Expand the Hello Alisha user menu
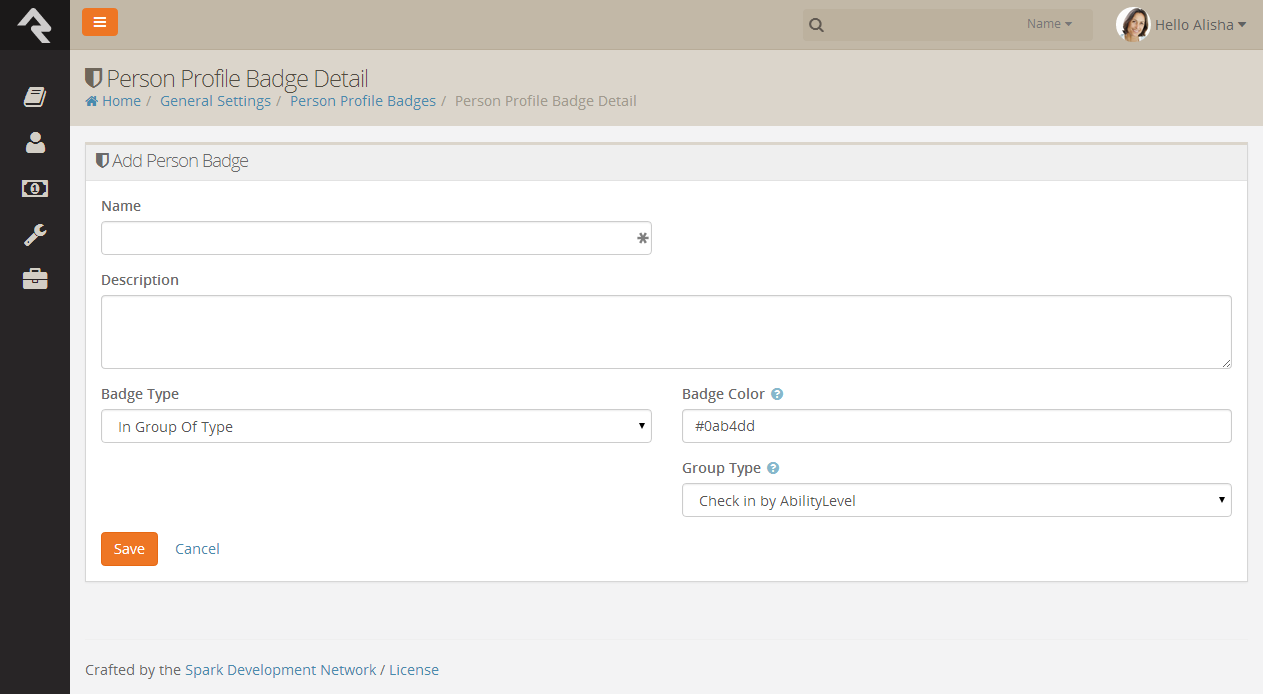The width and height of the screenshot is (1263, 694). (x=1200, y=25)
